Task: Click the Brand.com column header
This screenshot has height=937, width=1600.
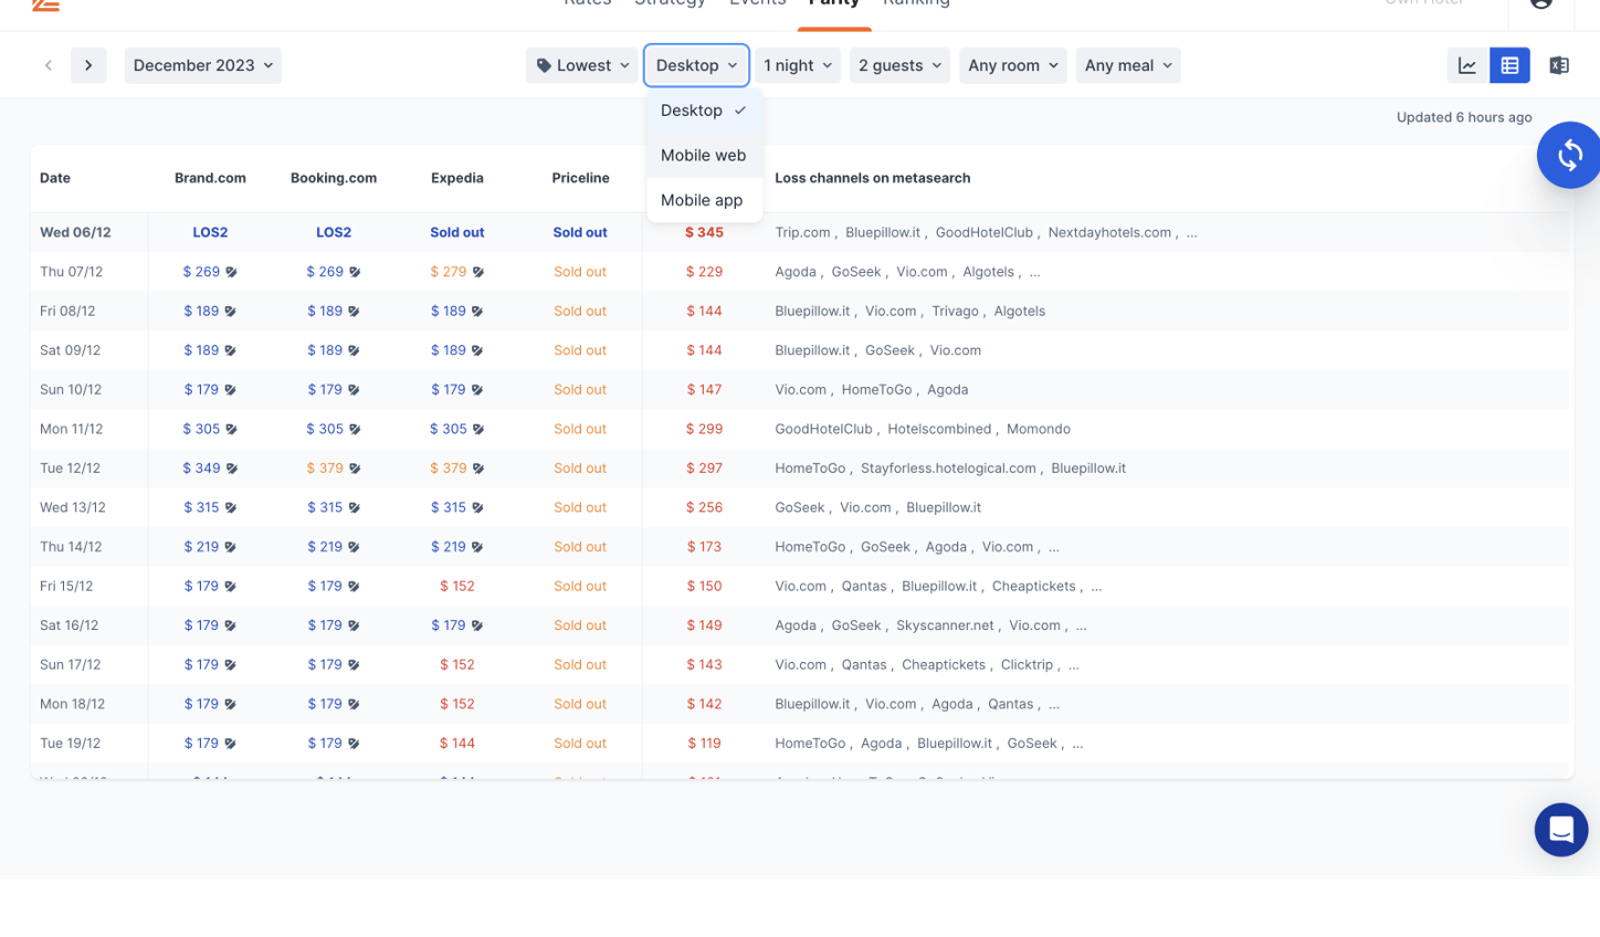Action: [x=210, y=178]
